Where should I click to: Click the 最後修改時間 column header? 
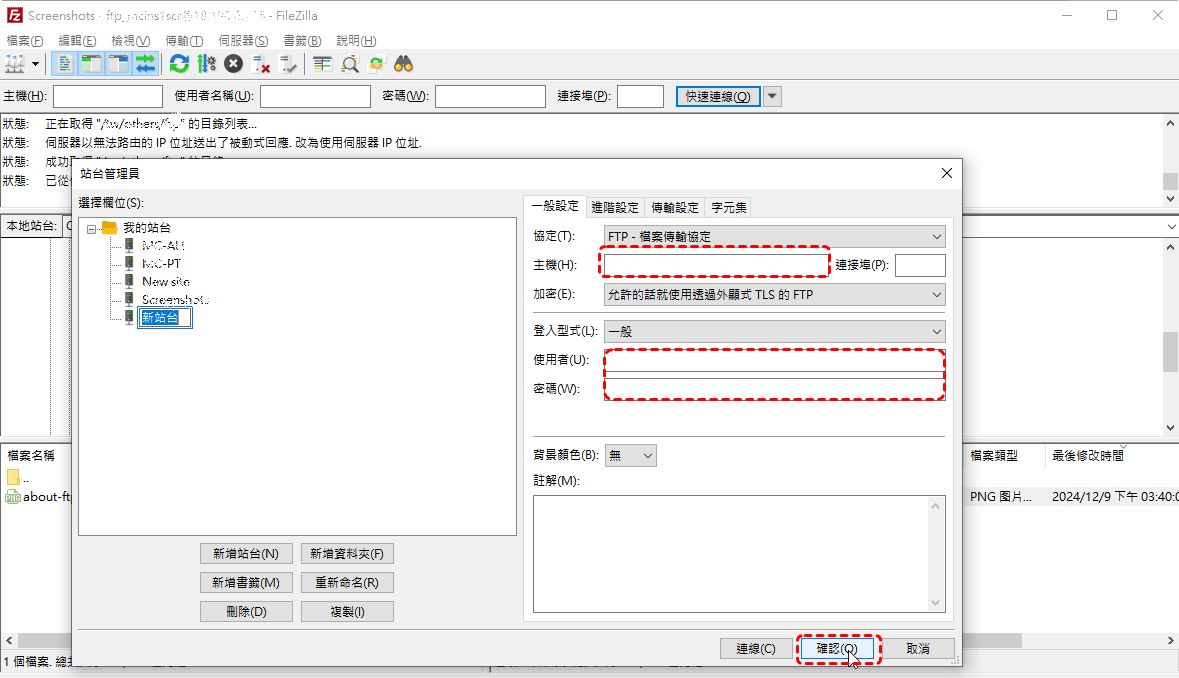click(x=1087, y=456)
